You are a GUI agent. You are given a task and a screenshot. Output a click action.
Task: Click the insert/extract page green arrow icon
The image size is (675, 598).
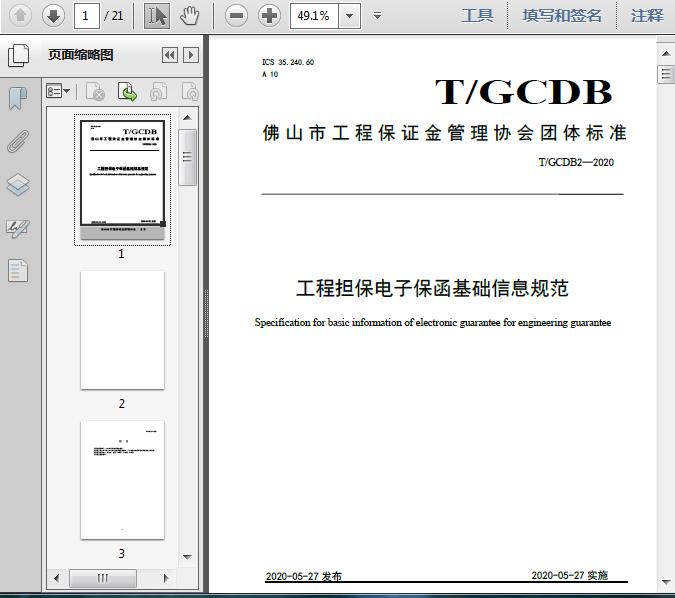click(127, 91)
